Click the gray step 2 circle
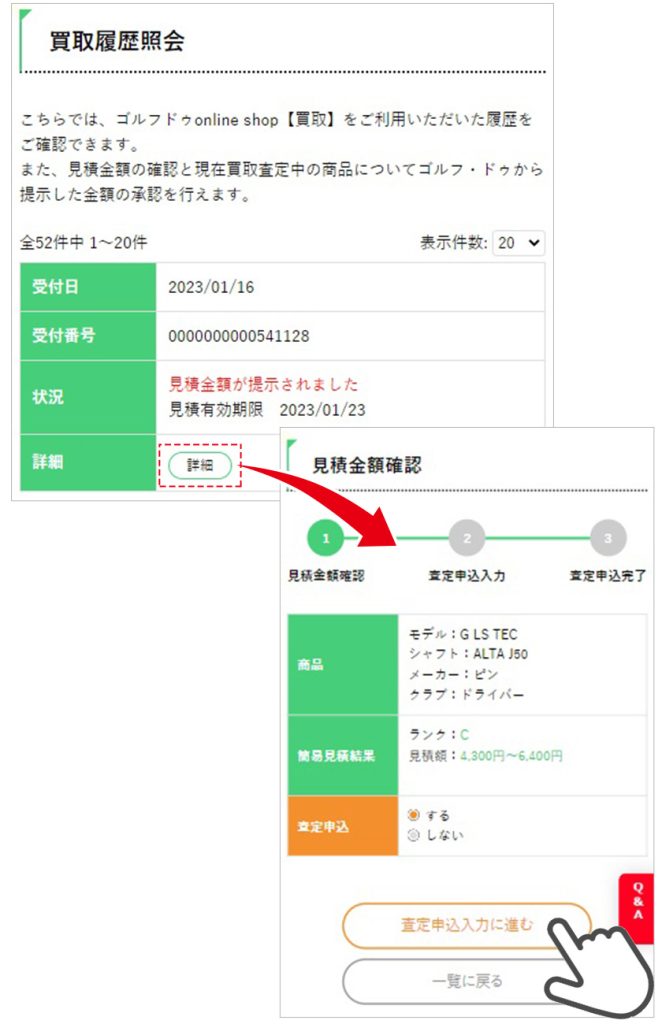 pyautogui.click(x=466, y=539)
